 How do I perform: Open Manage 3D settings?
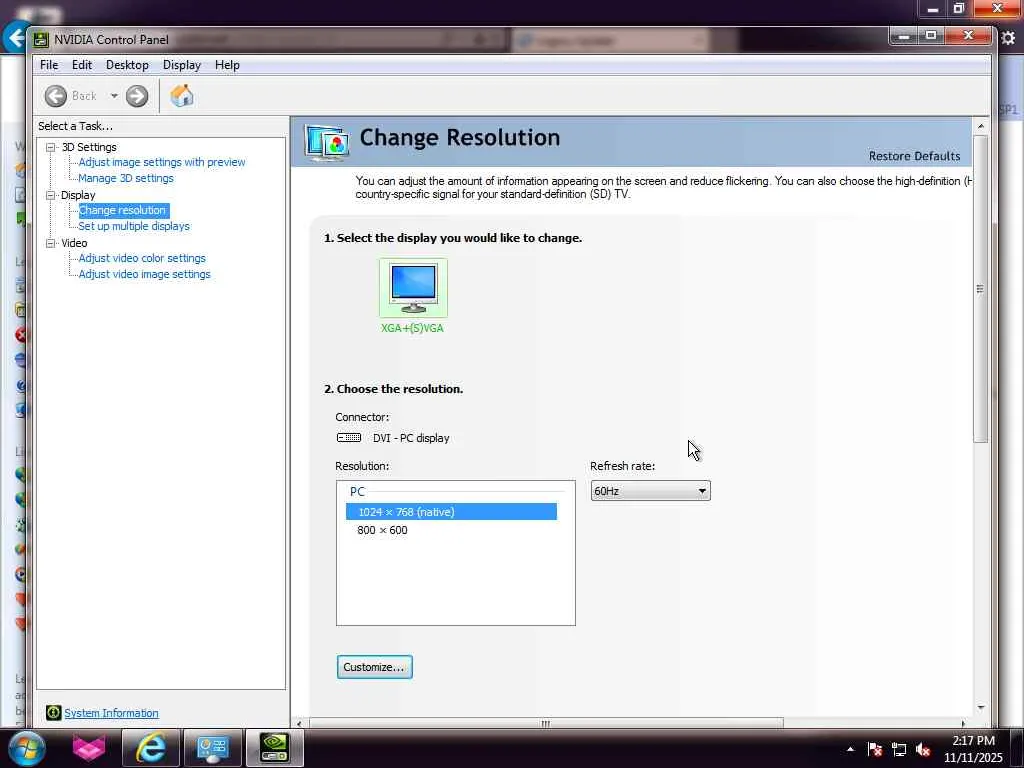click(x=126, y=178)
